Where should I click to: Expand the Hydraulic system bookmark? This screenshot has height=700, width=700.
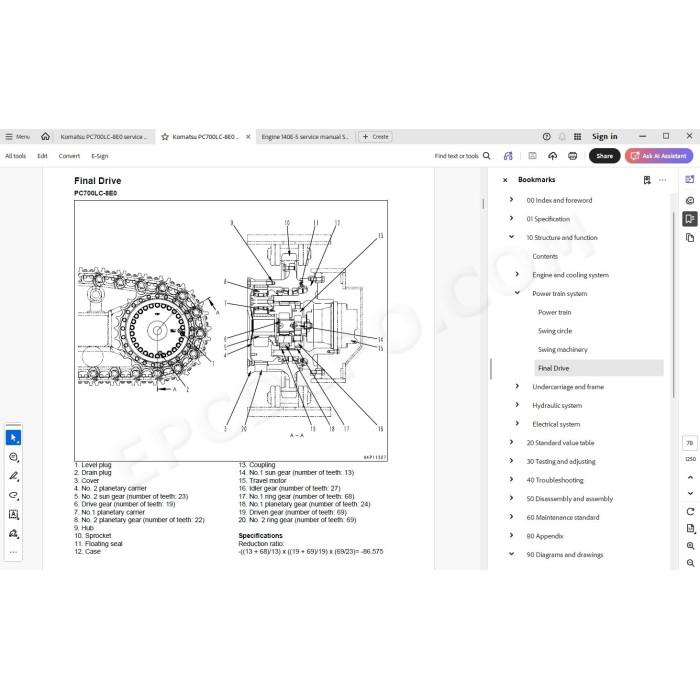pos(517,405)
